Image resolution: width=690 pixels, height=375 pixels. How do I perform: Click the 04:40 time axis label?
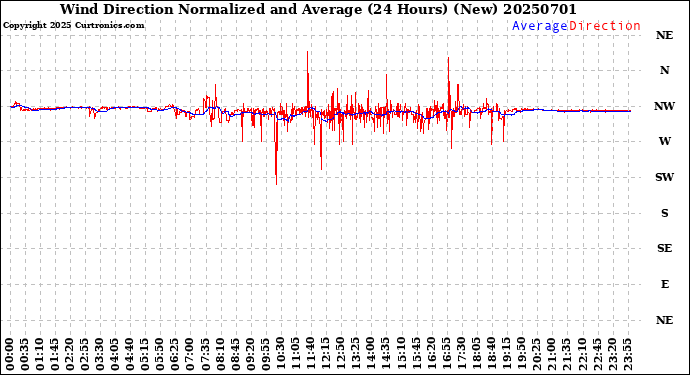click(x=130, y=355)
